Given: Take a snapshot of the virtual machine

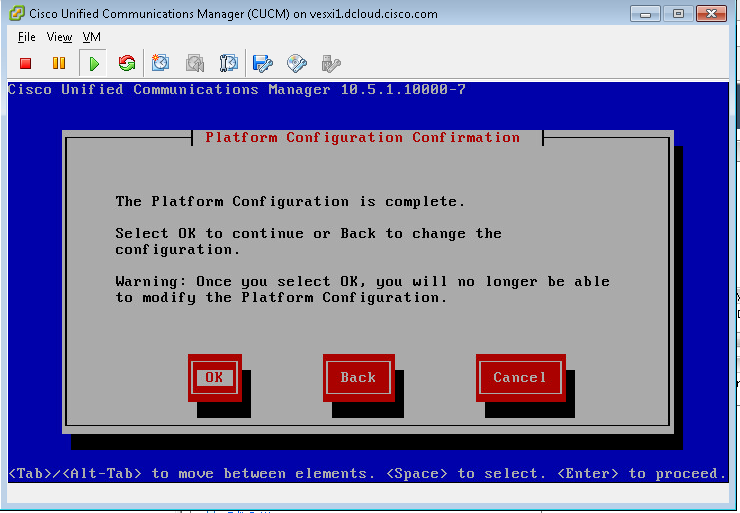Looking at the screenshot, I should (x=160, y=63).
